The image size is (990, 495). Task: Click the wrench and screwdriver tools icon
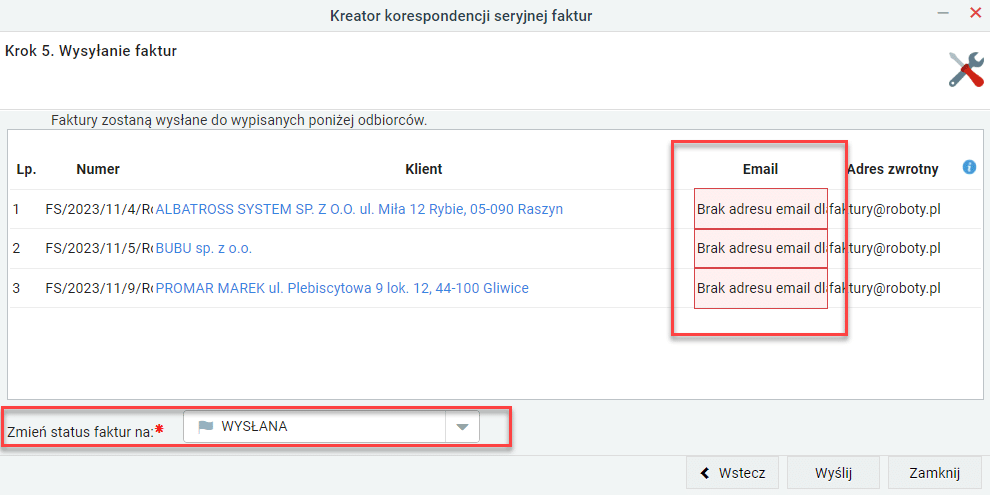(967, 69)
